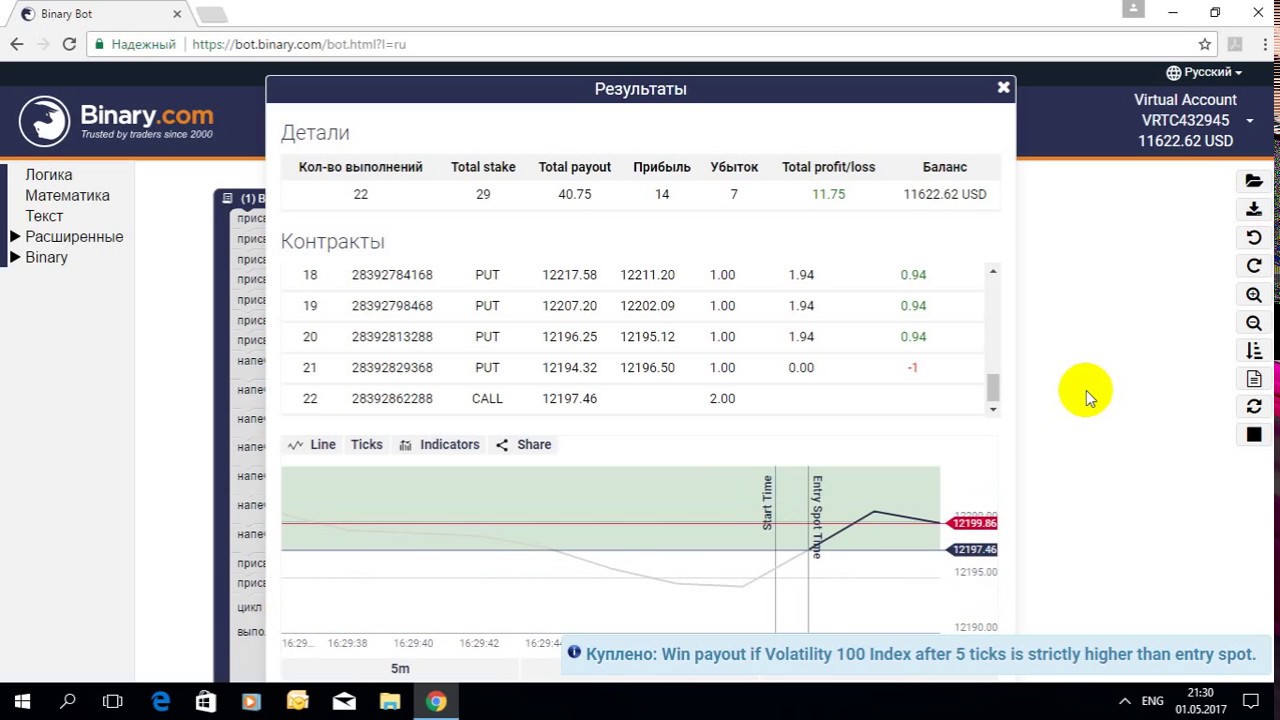This screenshot has width=1280, height=720.
Task: Click the CALL type in row 22
Action: (487, 399)
